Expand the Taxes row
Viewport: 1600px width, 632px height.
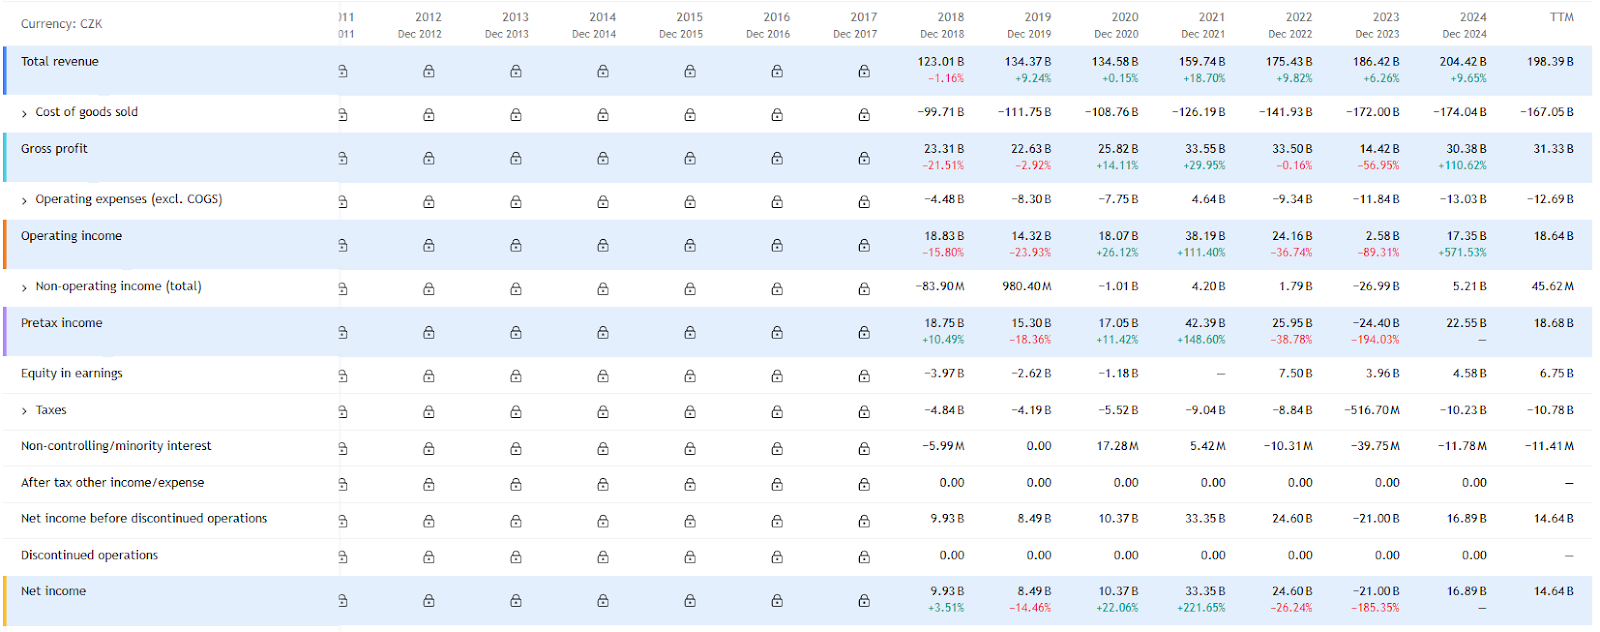25,411
